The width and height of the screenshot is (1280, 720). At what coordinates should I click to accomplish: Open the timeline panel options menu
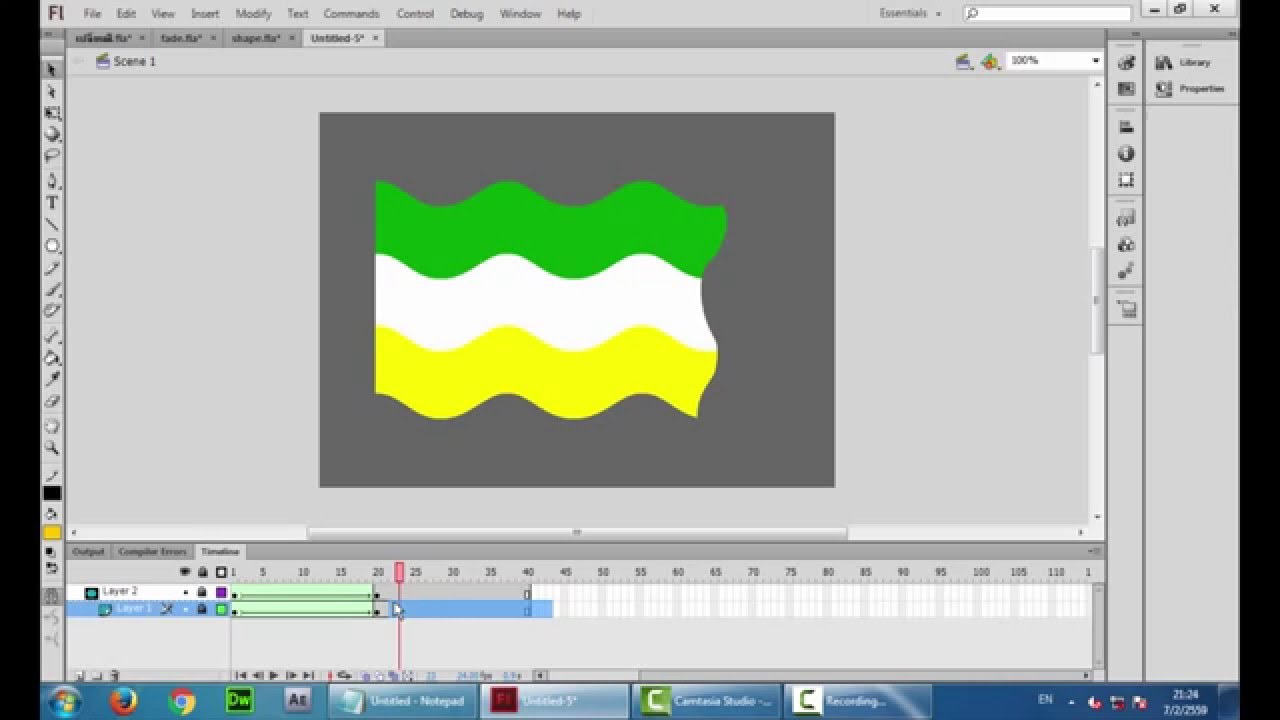click(x=1096, y=551)
